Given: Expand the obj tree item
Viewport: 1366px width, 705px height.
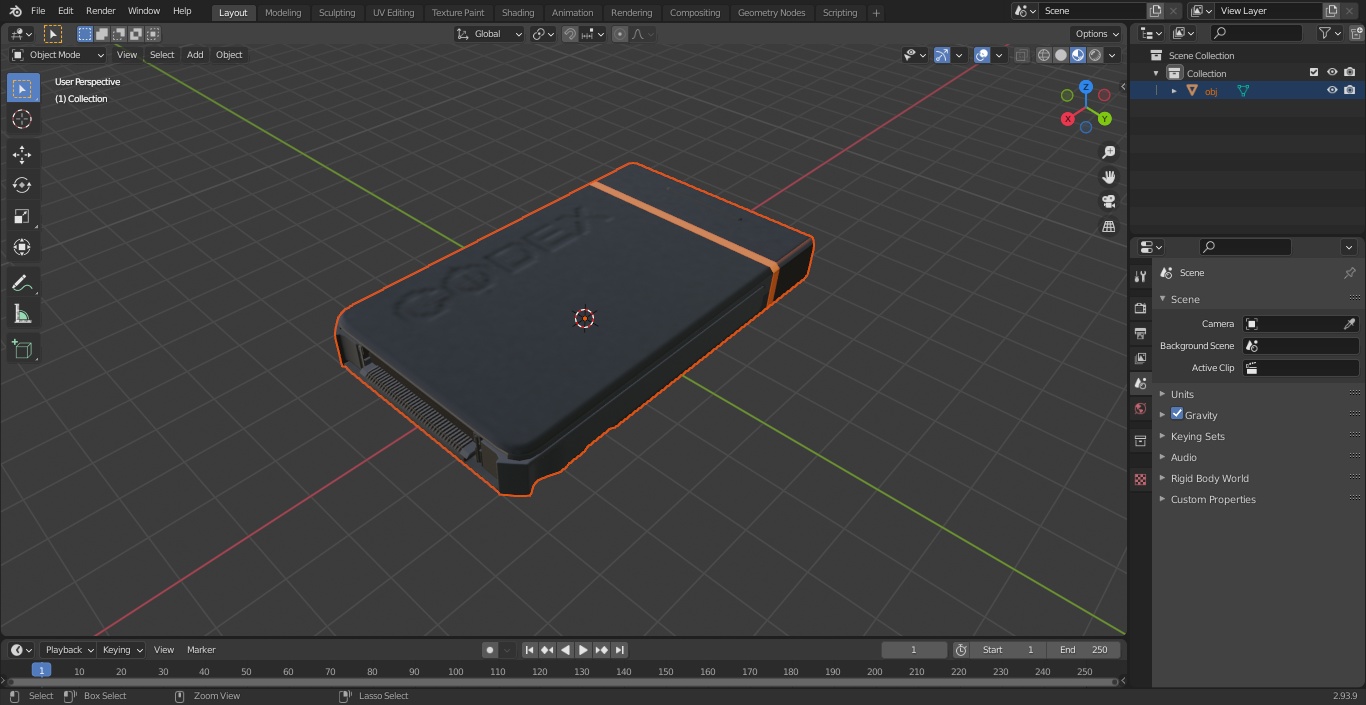Looking at the screenshot, I should tap(1174, 91).
